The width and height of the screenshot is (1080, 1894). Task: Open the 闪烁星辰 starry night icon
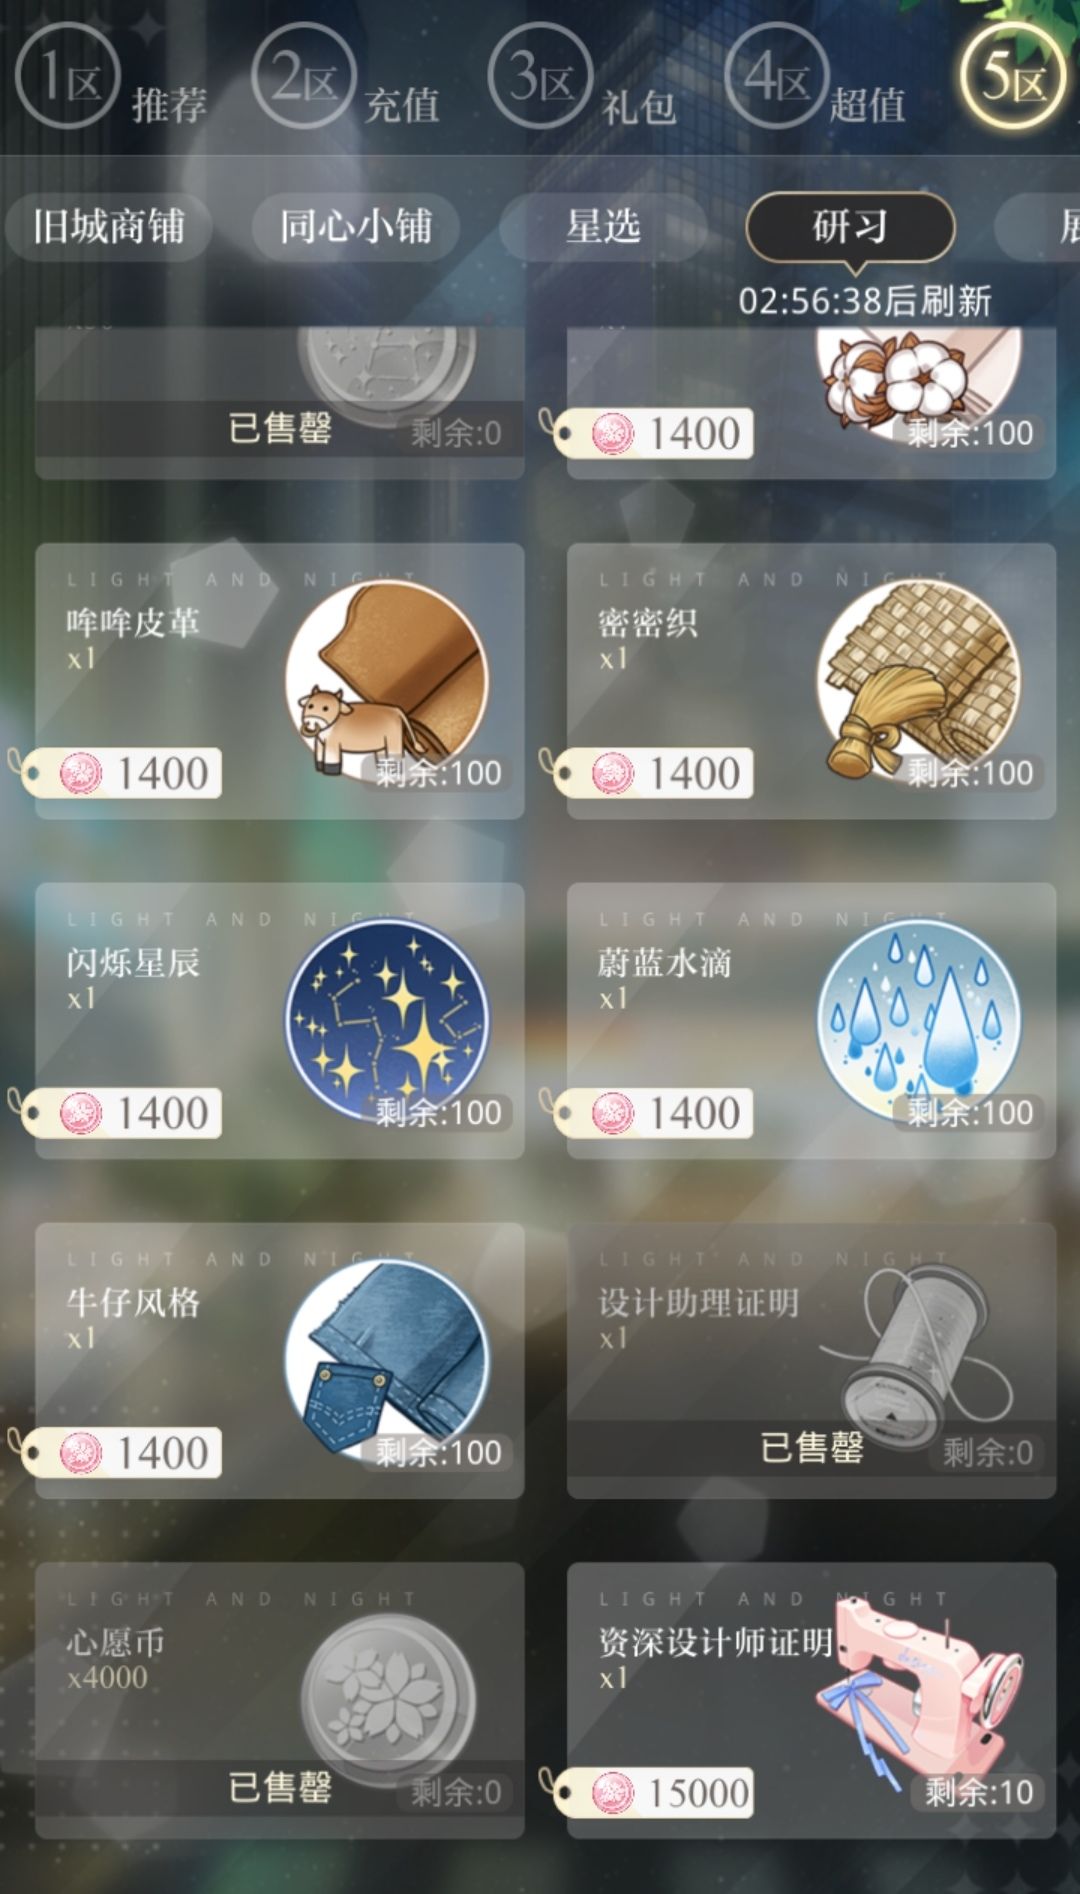click(x=388, y=1022)
